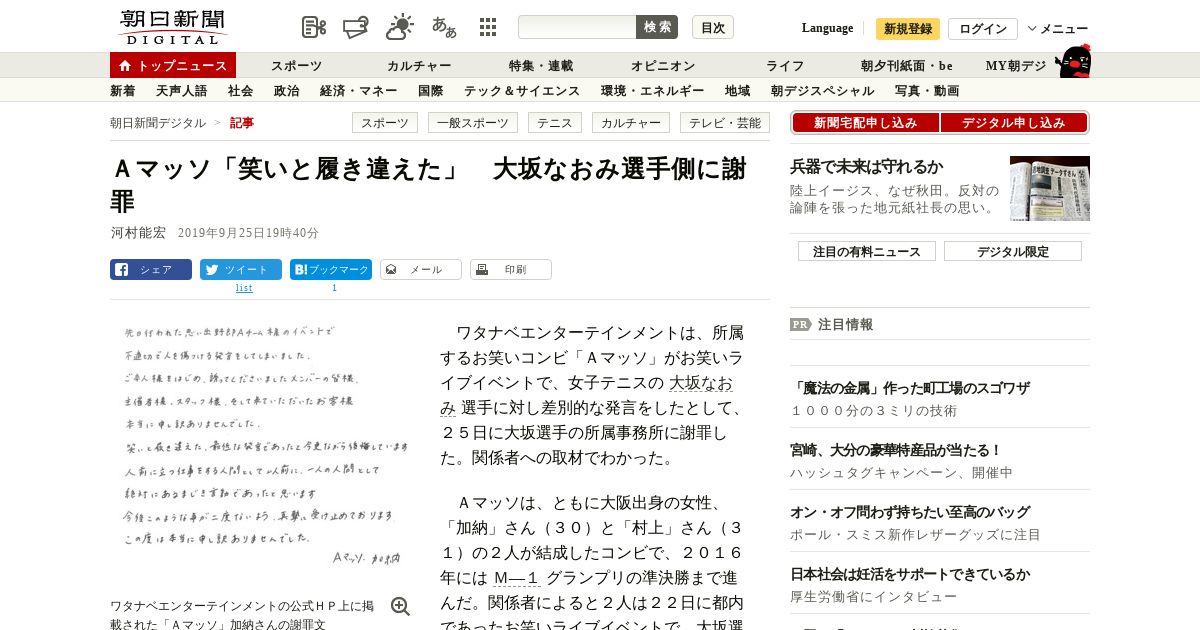Open 新着 in the sub navigation
The height and width of the screenshot is (630, 1200).
[122, 90]
